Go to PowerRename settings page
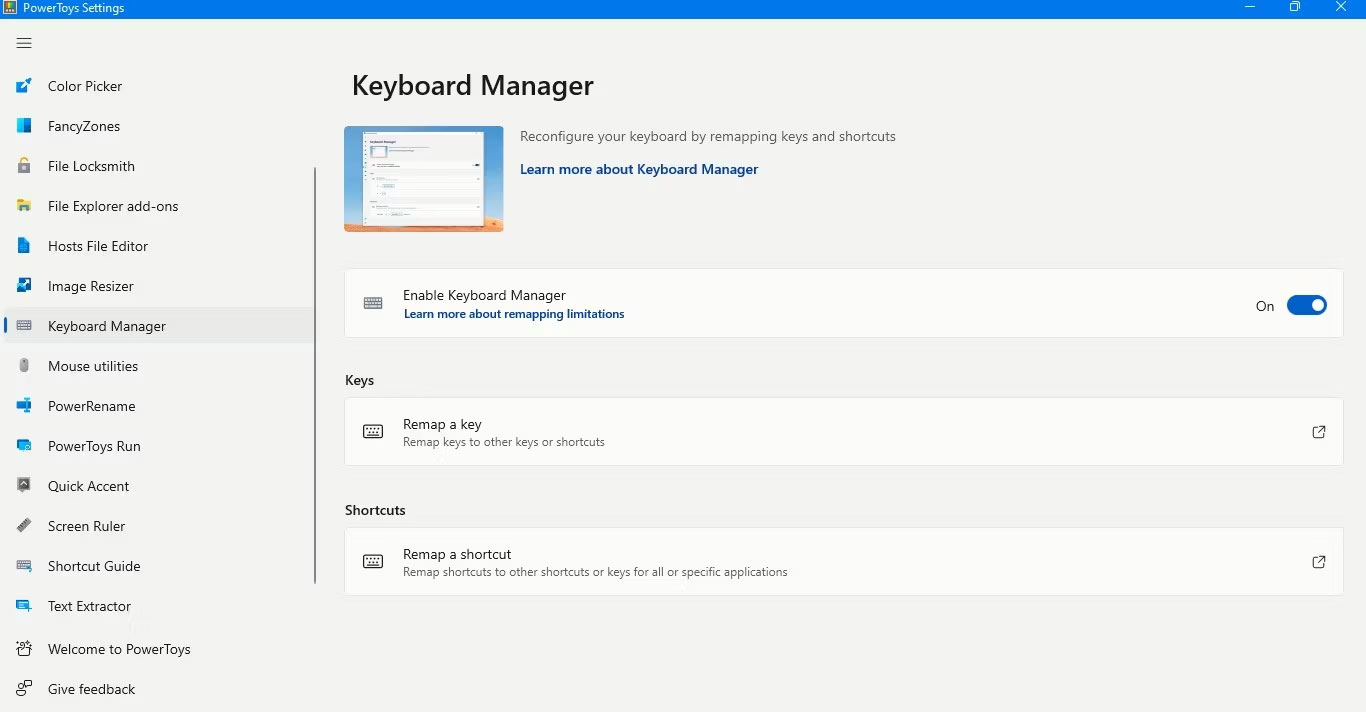 91,406
